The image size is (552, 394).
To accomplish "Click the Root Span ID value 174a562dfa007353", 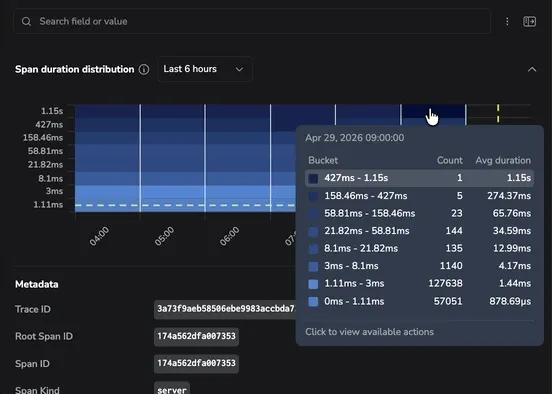I will click(x=196, y=337).
